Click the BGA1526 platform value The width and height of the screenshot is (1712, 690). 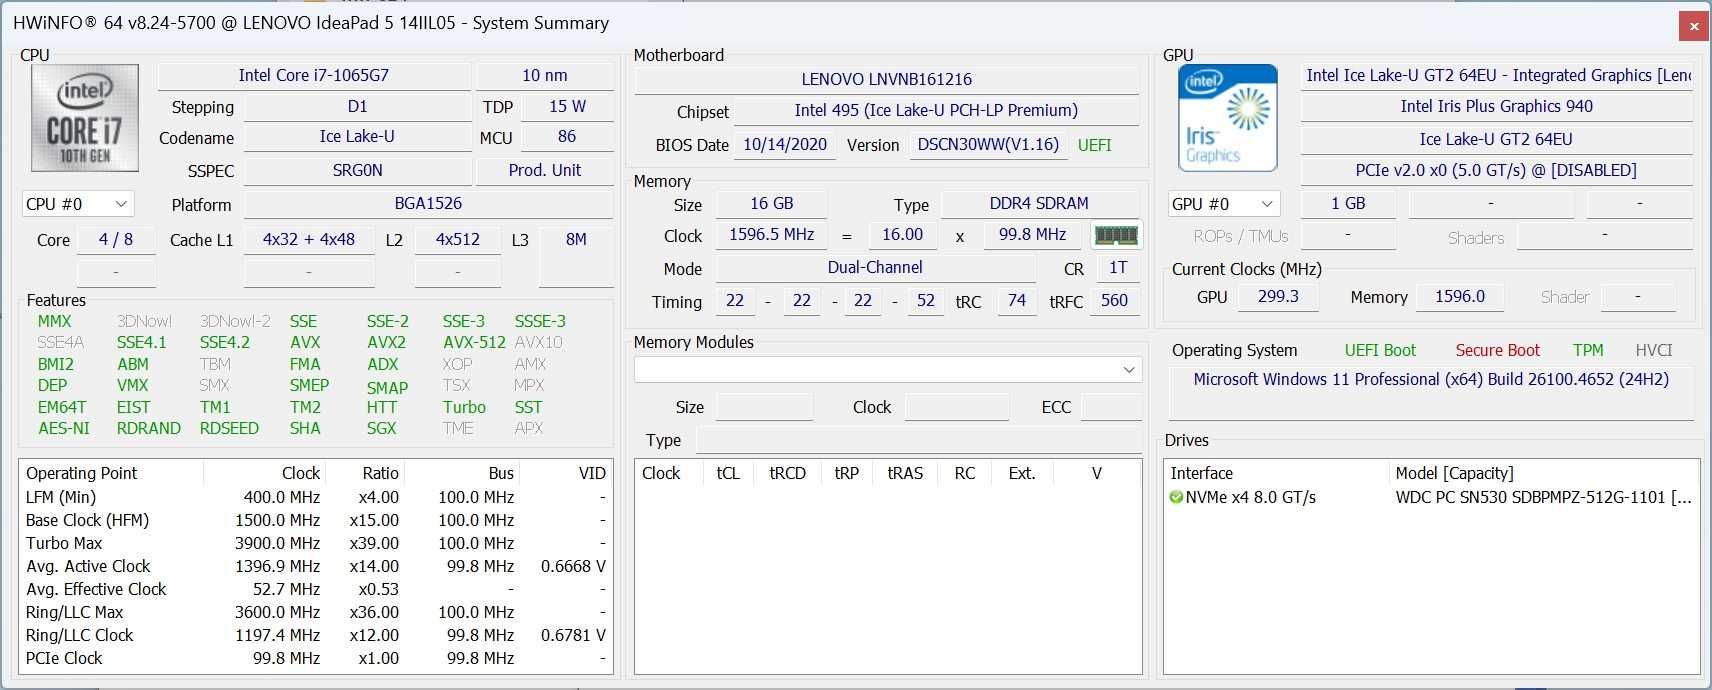tap(428, 203)
